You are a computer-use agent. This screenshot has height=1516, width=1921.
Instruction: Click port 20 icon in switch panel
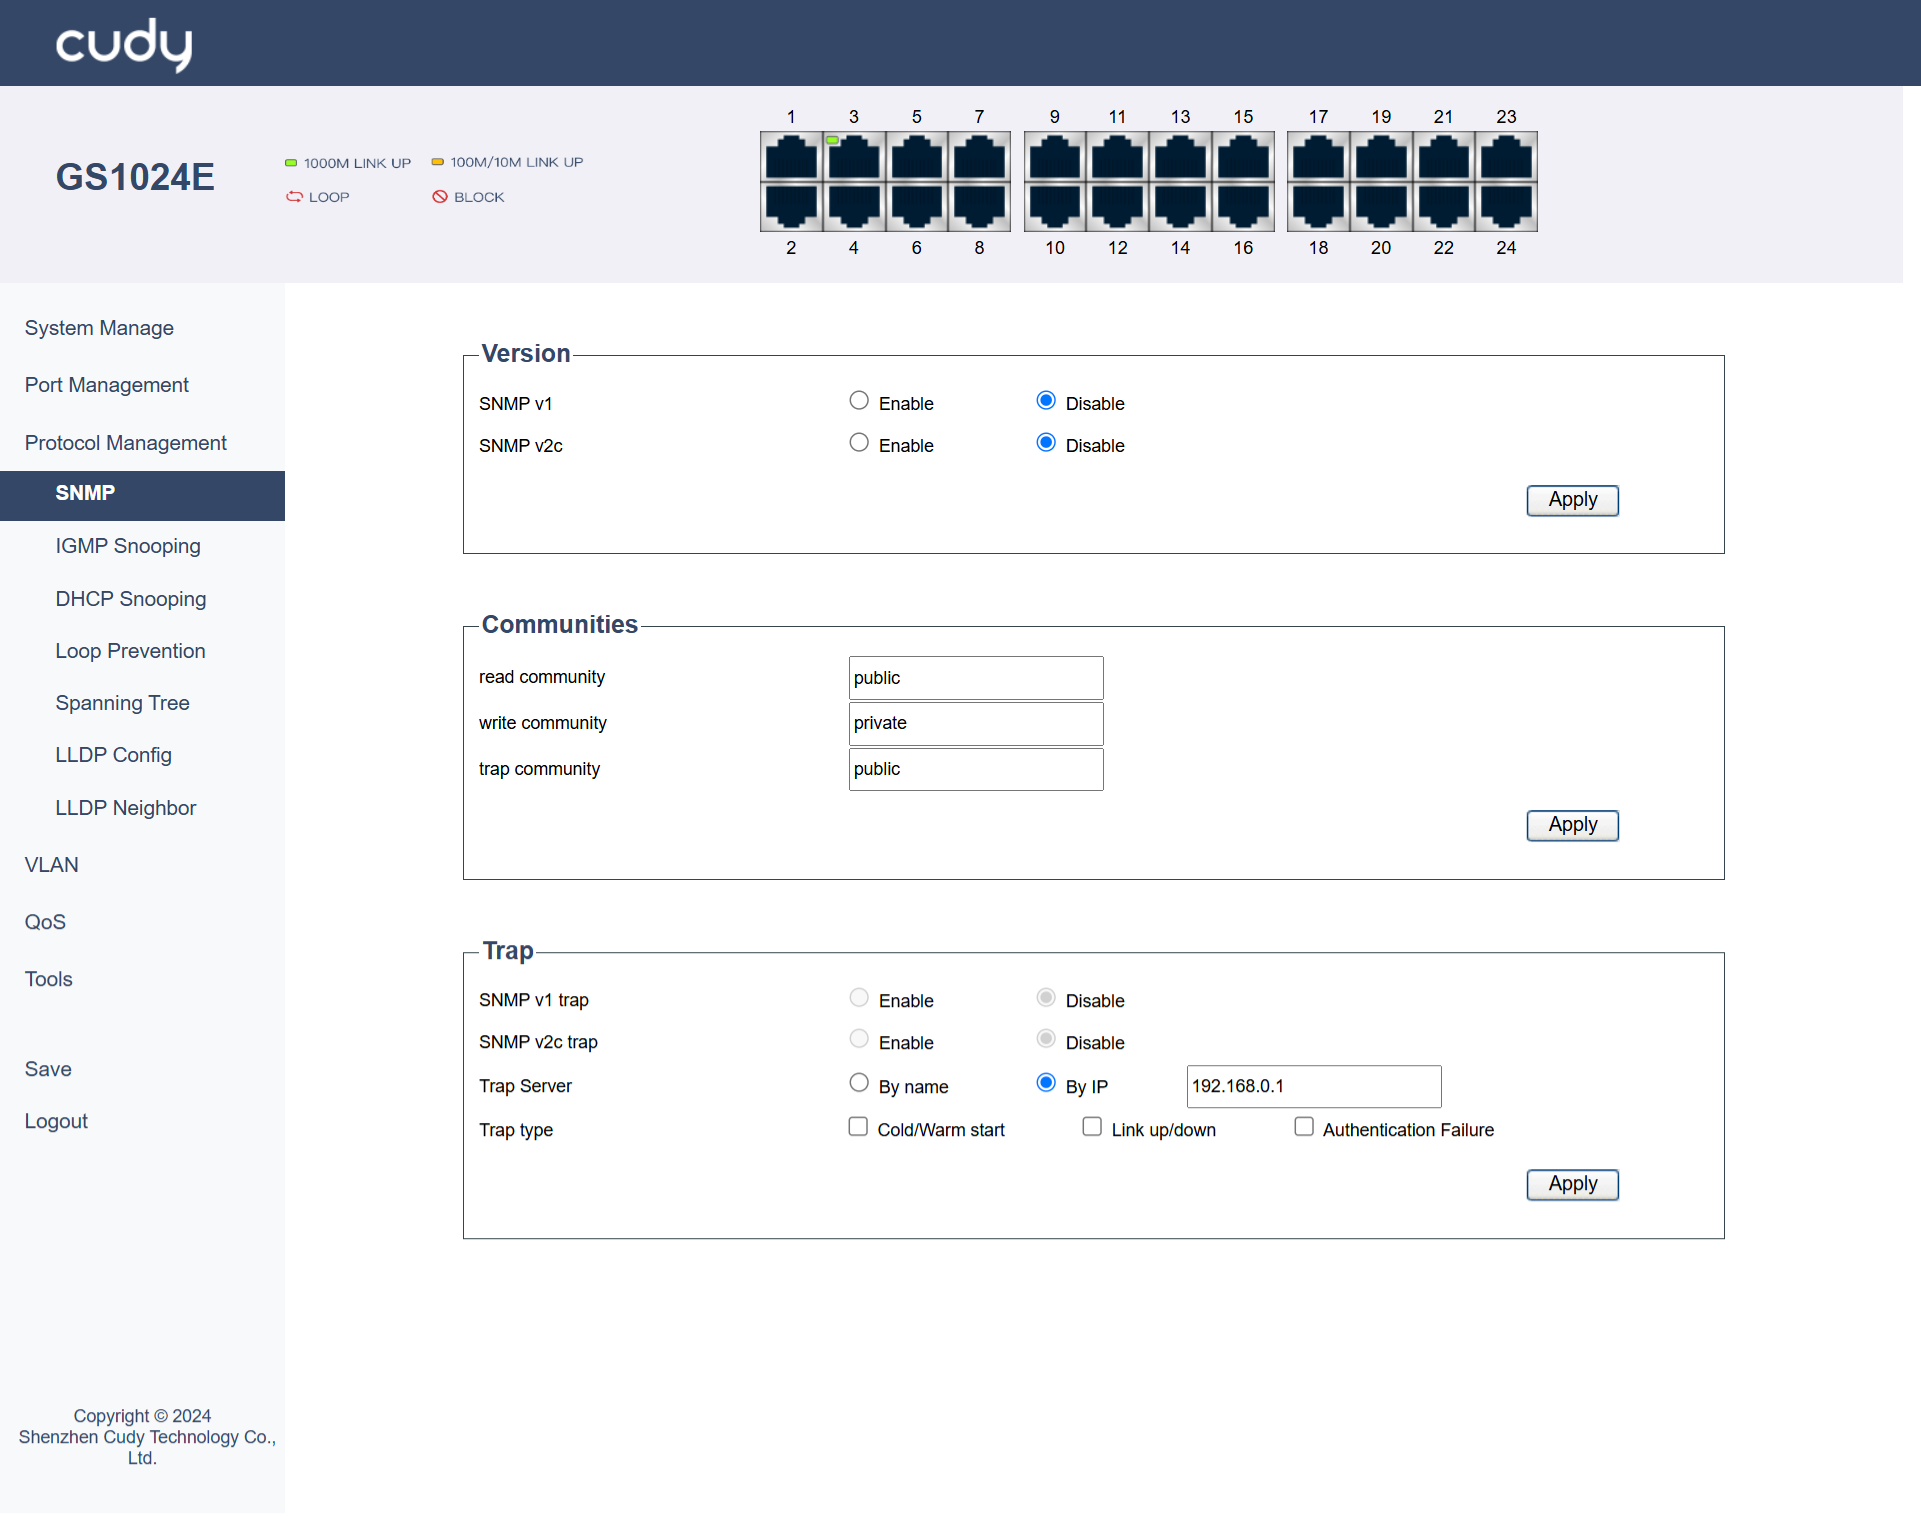(1382, 206)
